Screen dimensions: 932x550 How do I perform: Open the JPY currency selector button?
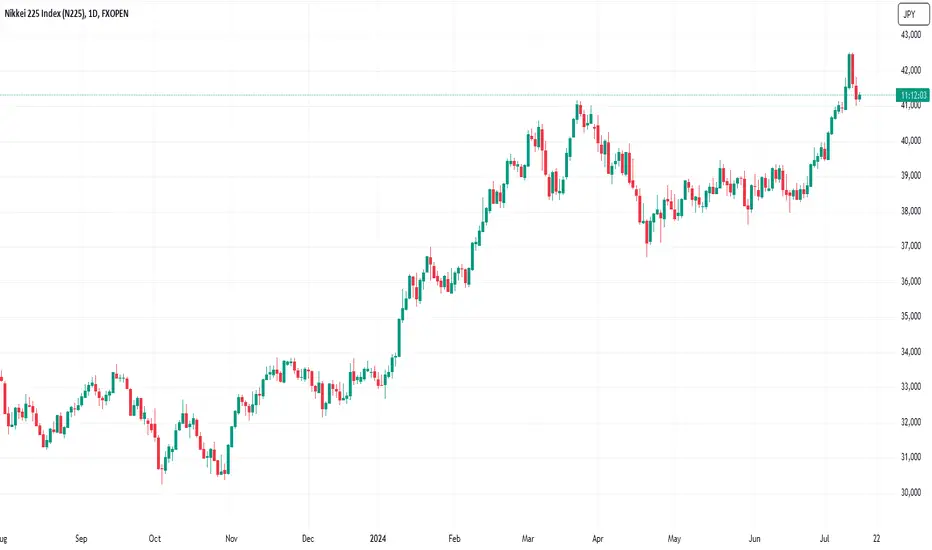(914, 14)
